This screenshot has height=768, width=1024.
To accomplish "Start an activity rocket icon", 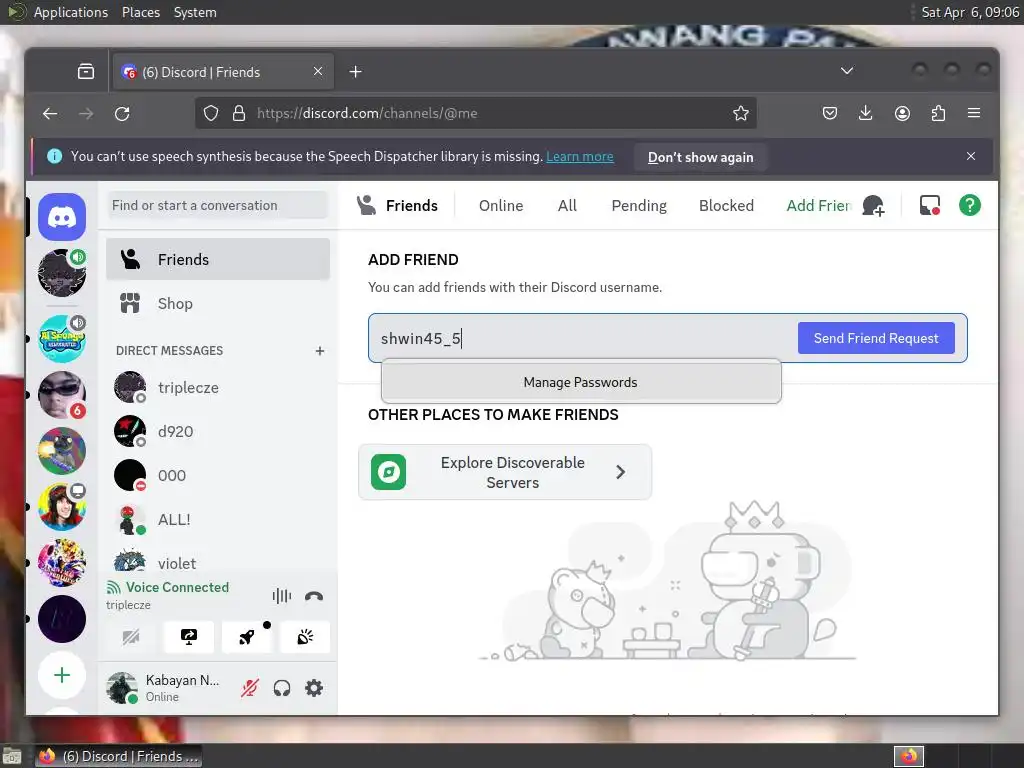I will 247,637.
